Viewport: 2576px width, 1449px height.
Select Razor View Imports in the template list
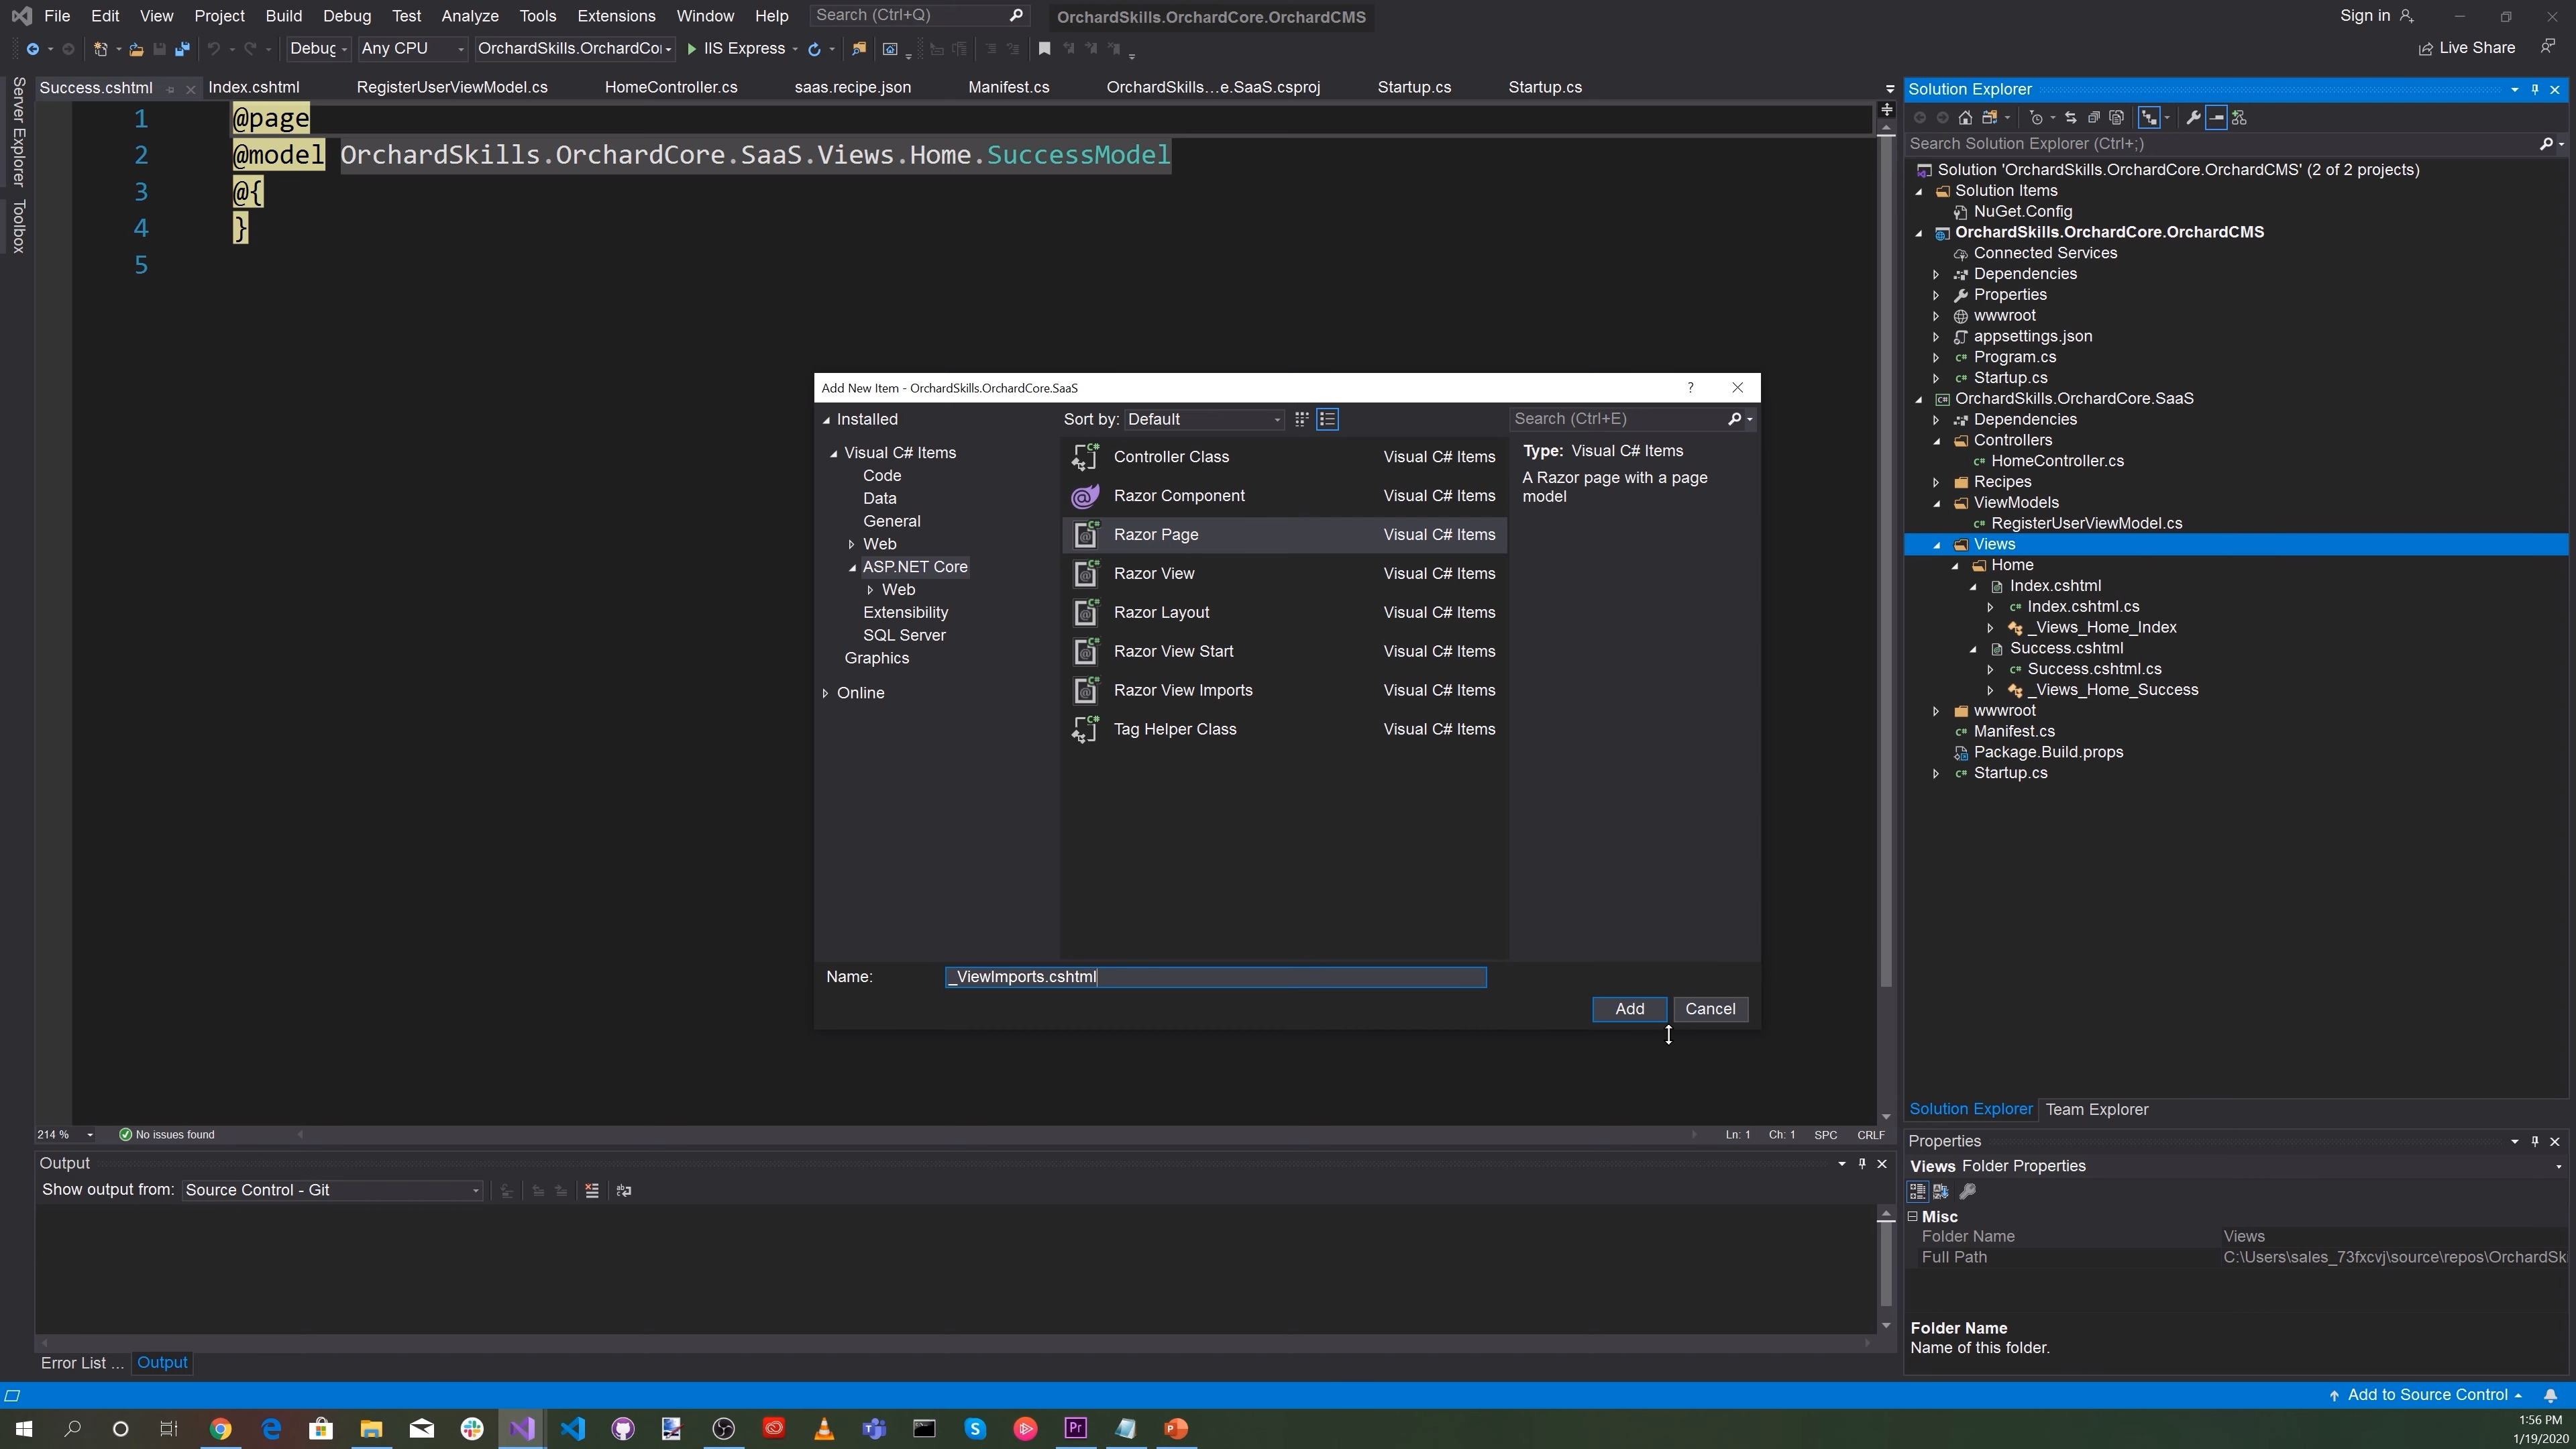[1284, 691]
